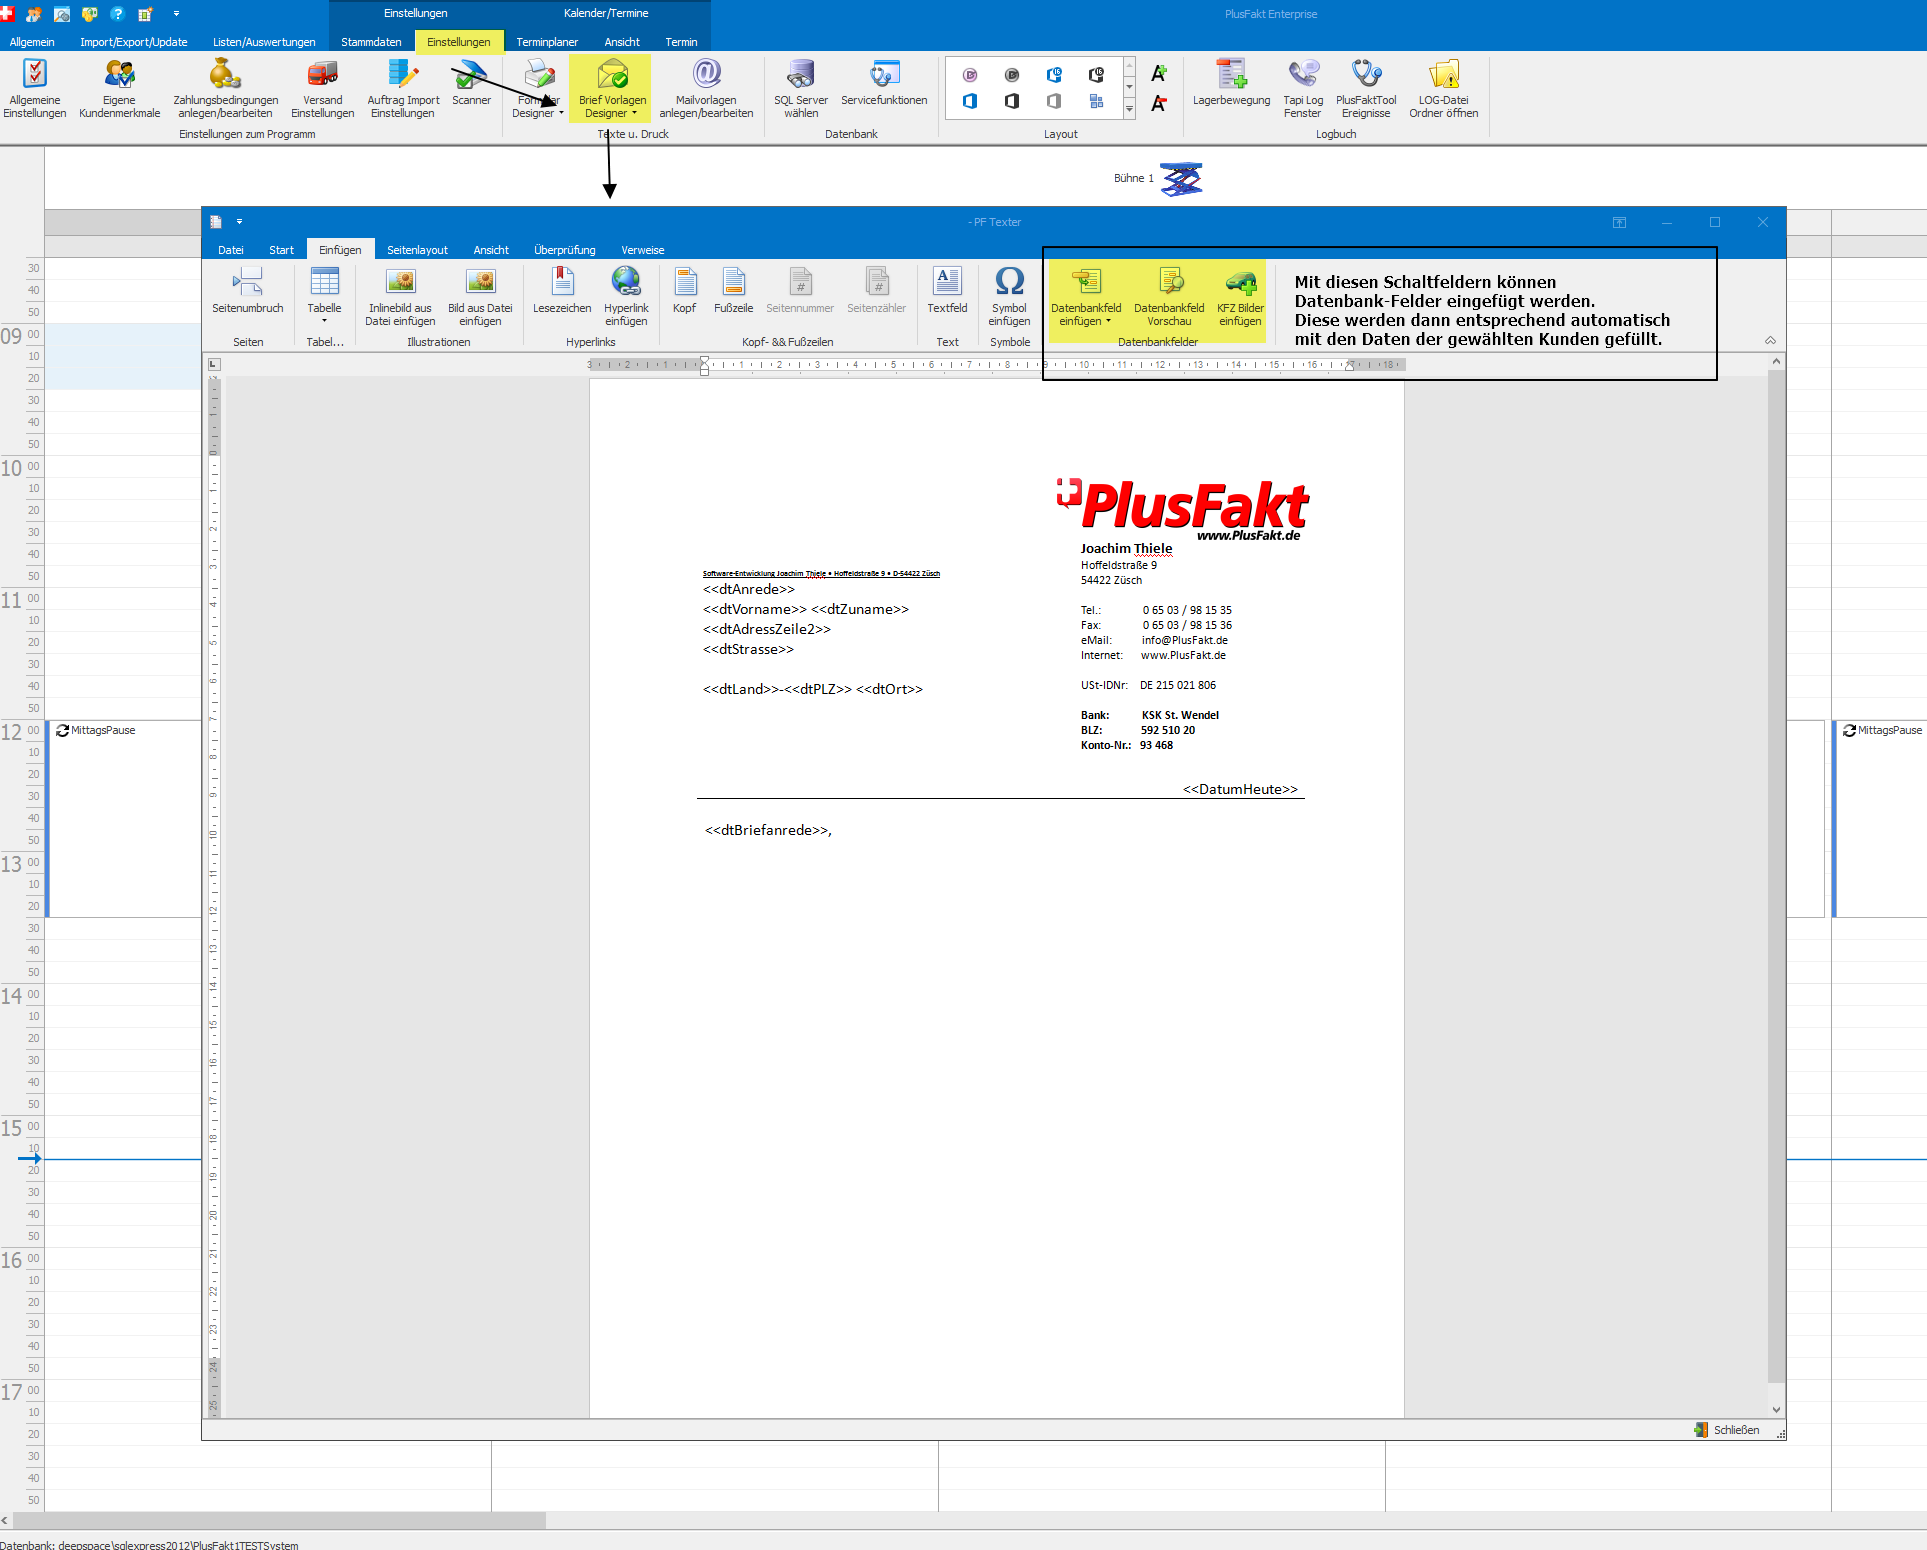
Task: Decrease font size in Layout group
Action: coord(1159,102)
